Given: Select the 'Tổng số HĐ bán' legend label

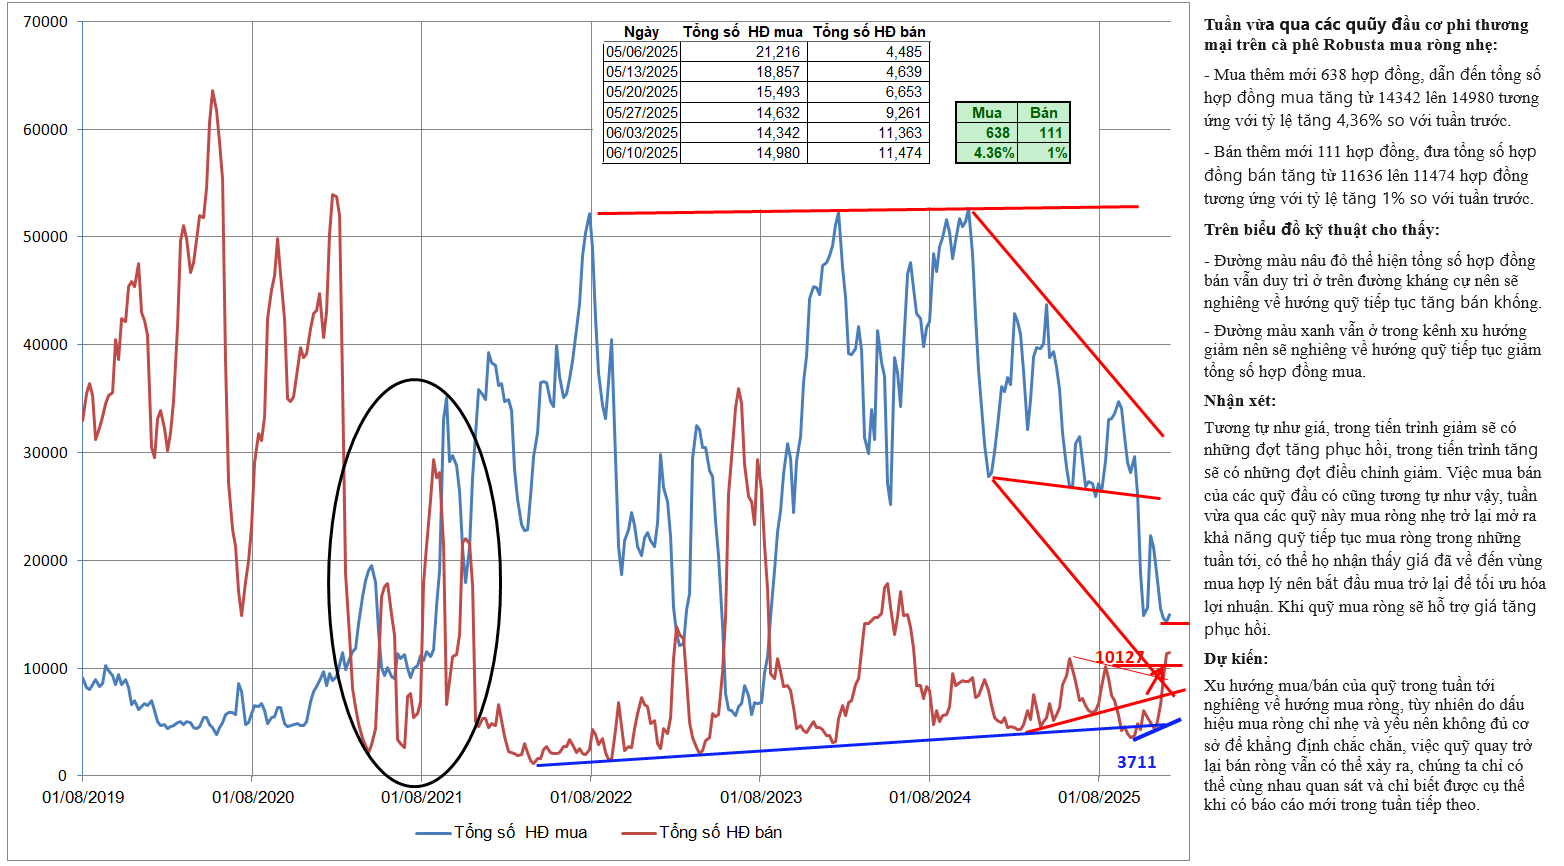Looking at the screenshot, I should click(x=720, y=833).
